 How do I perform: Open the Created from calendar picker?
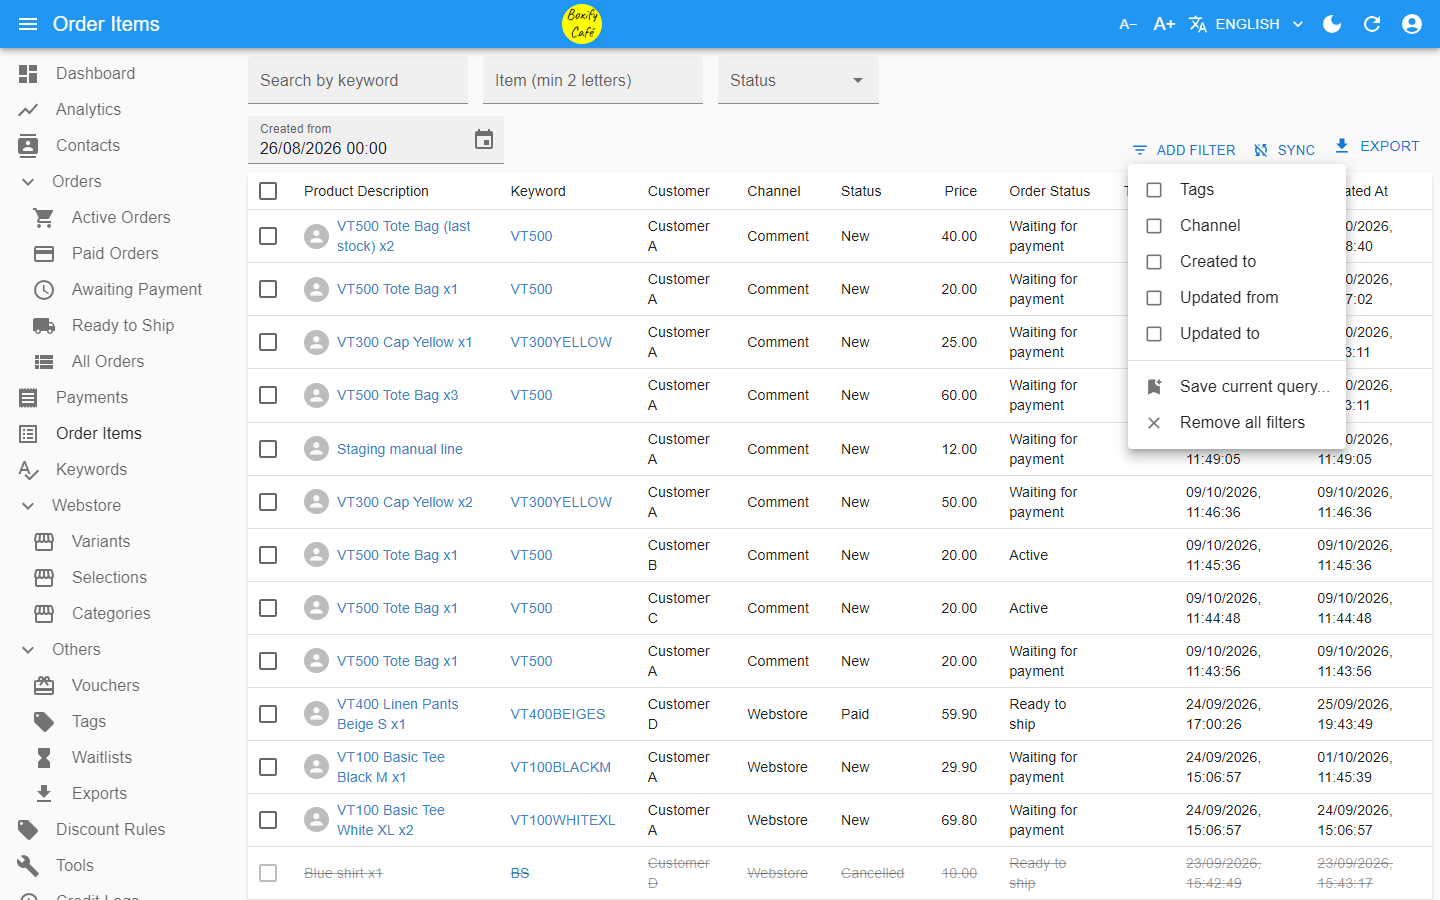click(x=484, y=139)
